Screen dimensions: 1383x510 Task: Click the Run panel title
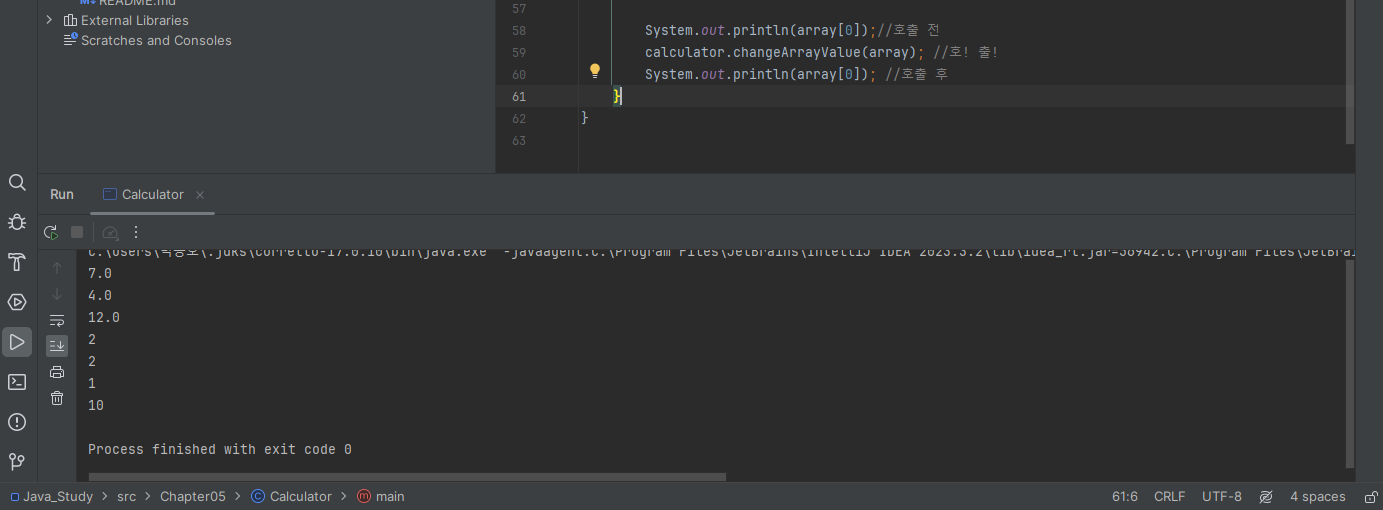(62, 195)
